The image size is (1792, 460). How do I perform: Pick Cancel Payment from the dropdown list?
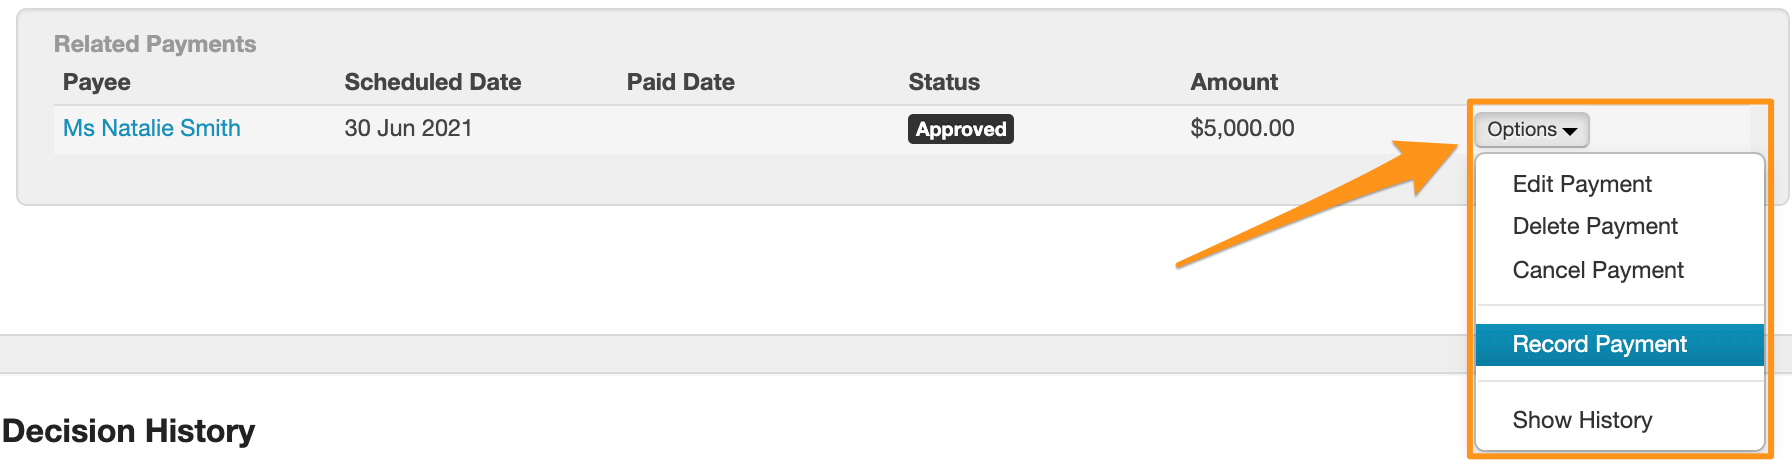1598,270
